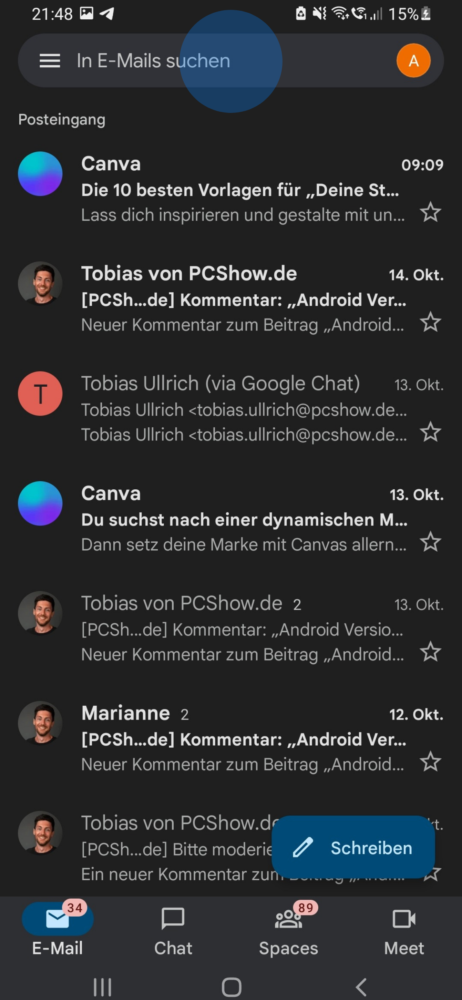Tap the orange account avatar 'A'
Viewport: 462px width, 1000px height.
pos(414,61)
